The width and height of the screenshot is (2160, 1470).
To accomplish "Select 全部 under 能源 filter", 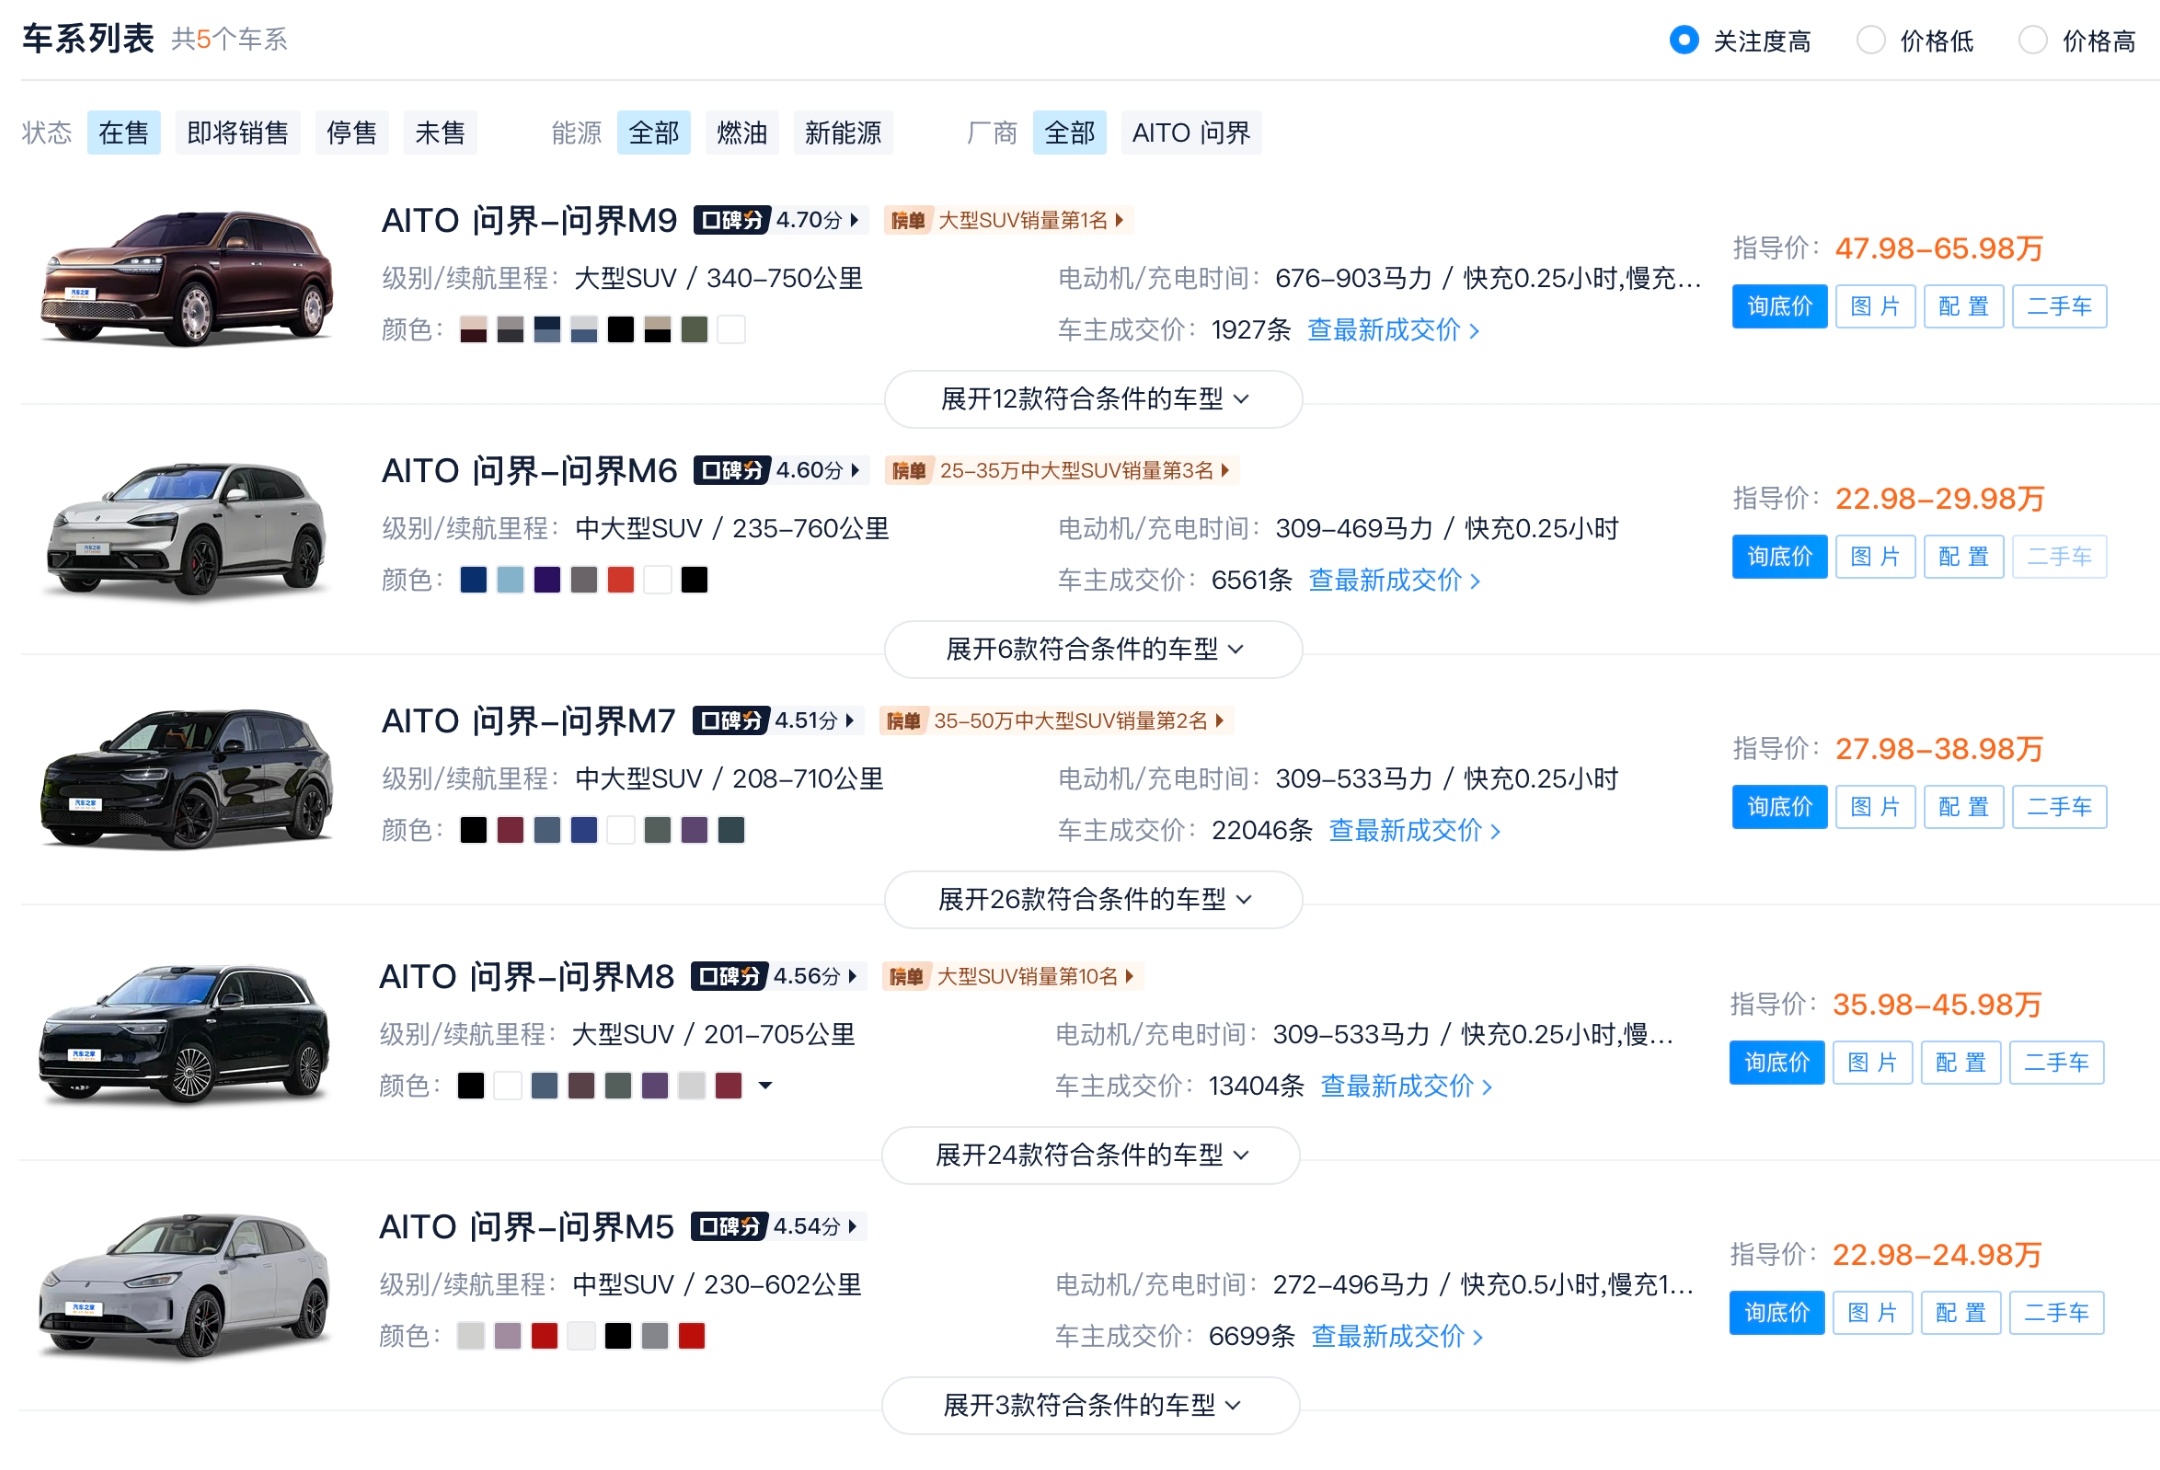I will click(x=654, y=133).
